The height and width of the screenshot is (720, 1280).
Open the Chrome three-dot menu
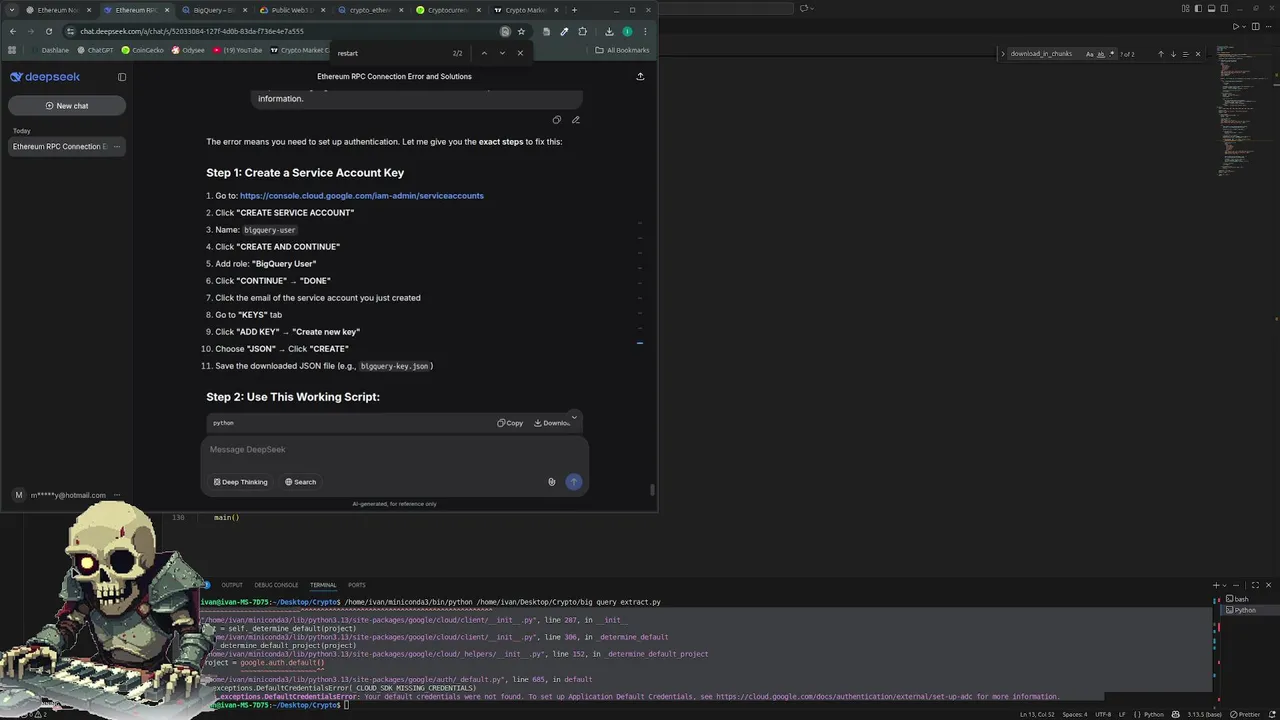click(645, 31)
